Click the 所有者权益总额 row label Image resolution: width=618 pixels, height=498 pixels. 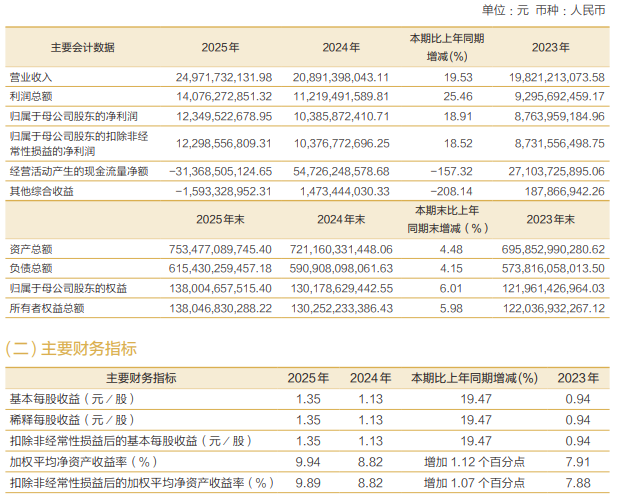pos(47,308)
